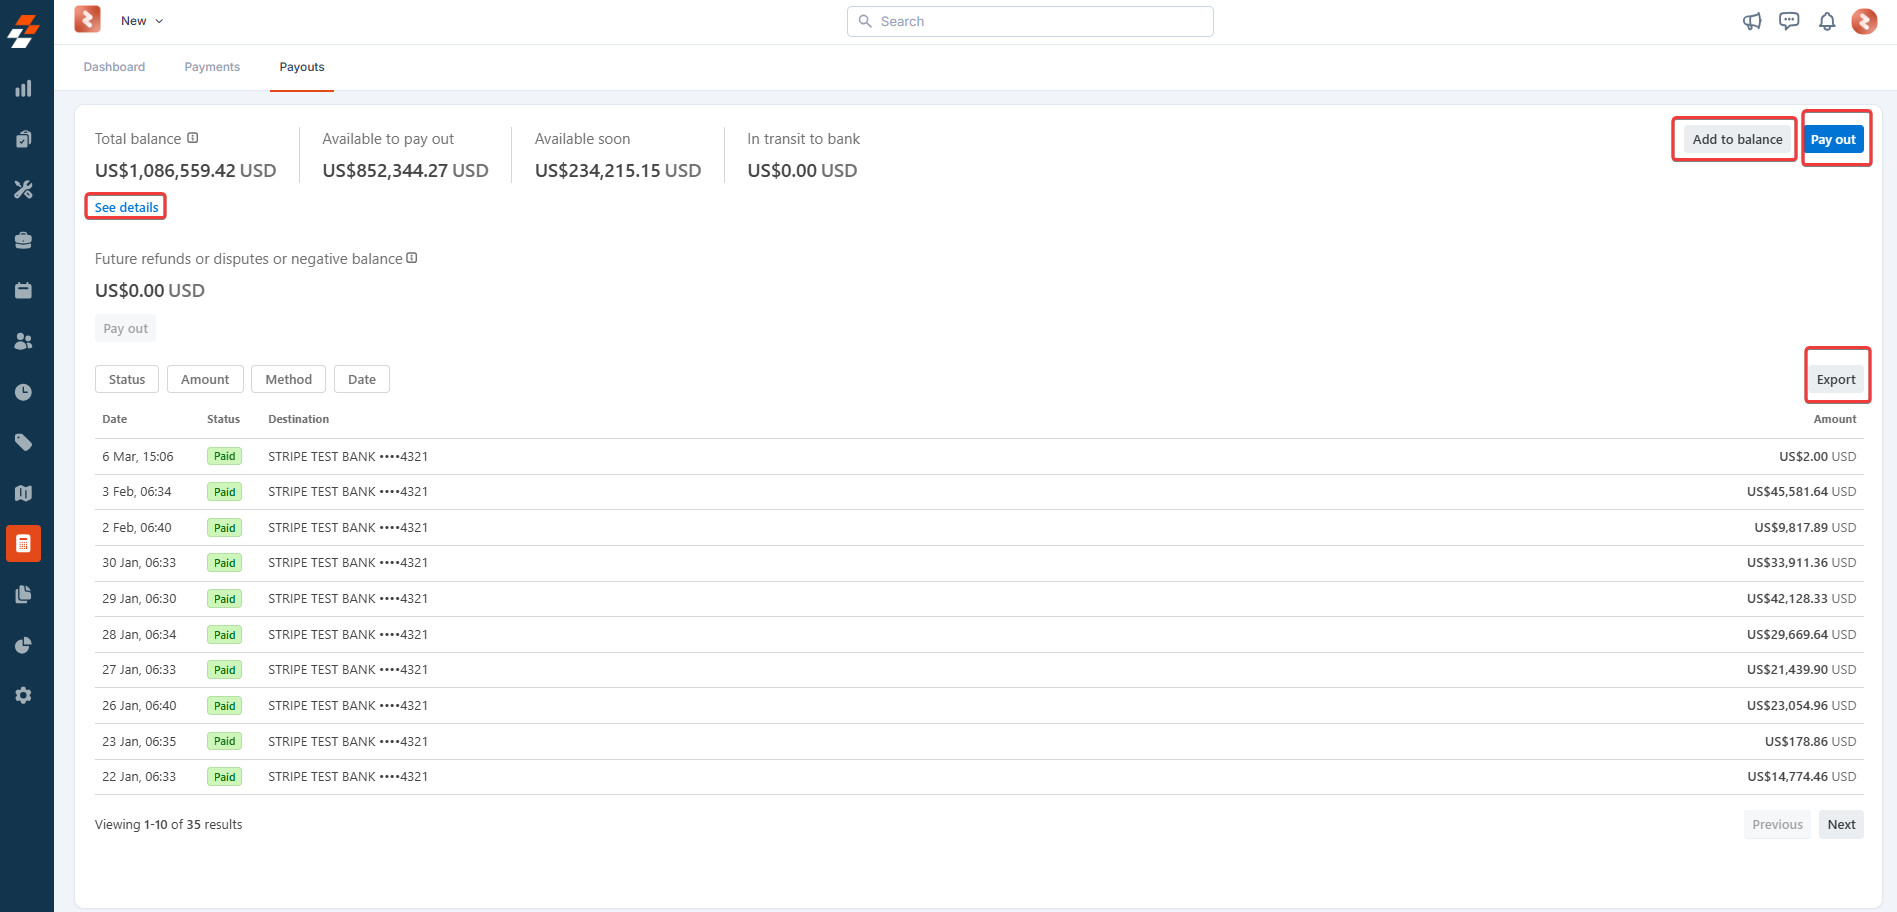Open the price tag sidebar icon
Screen dimensions: 1897x912
(23, 442)
